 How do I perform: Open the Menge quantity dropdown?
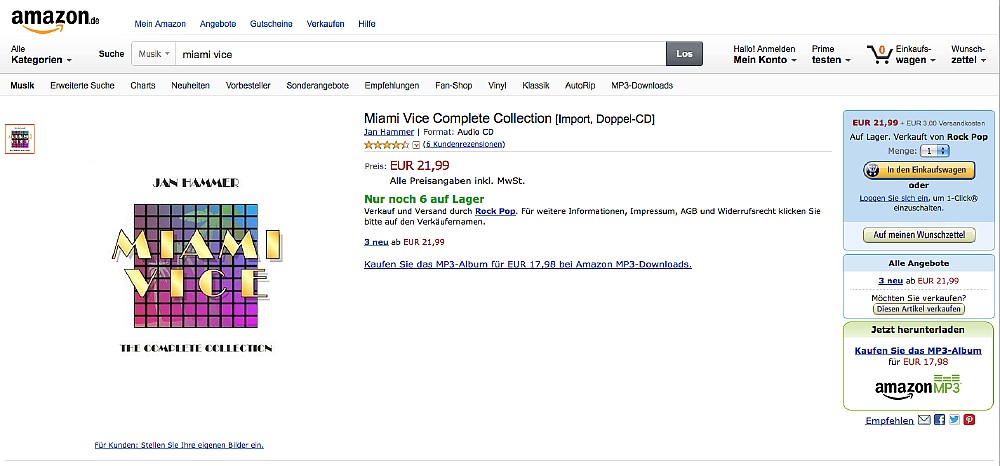pyautogui.click(x=935, y=151)
